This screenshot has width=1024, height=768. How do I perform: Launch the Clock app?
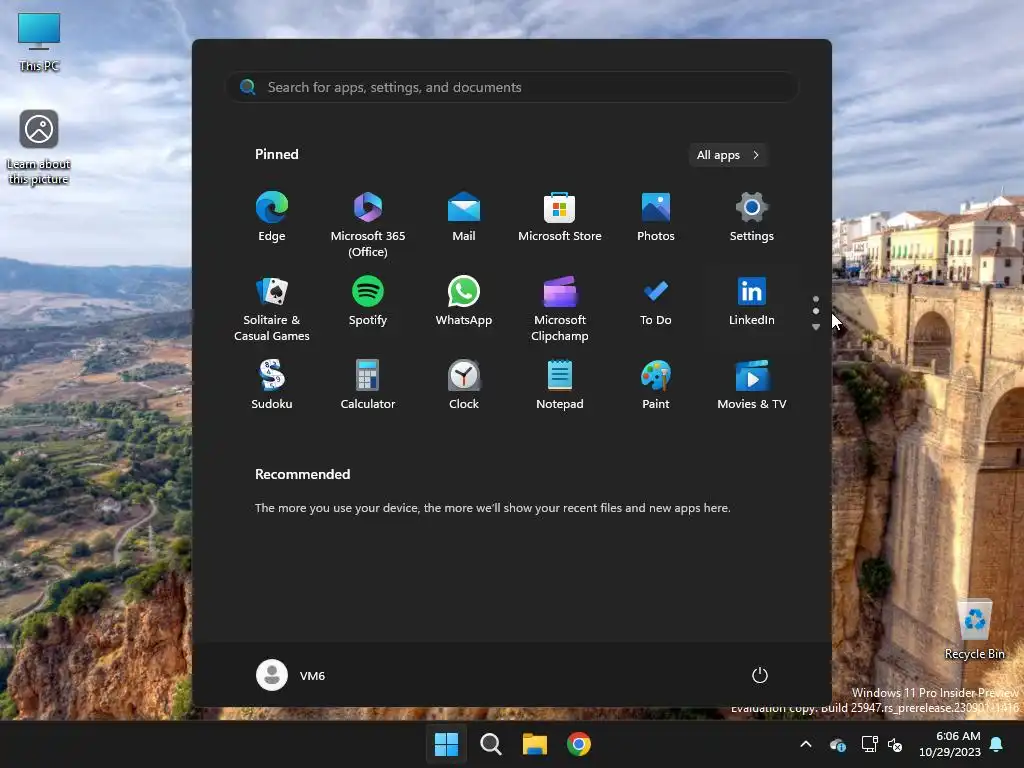pos(464,385)
